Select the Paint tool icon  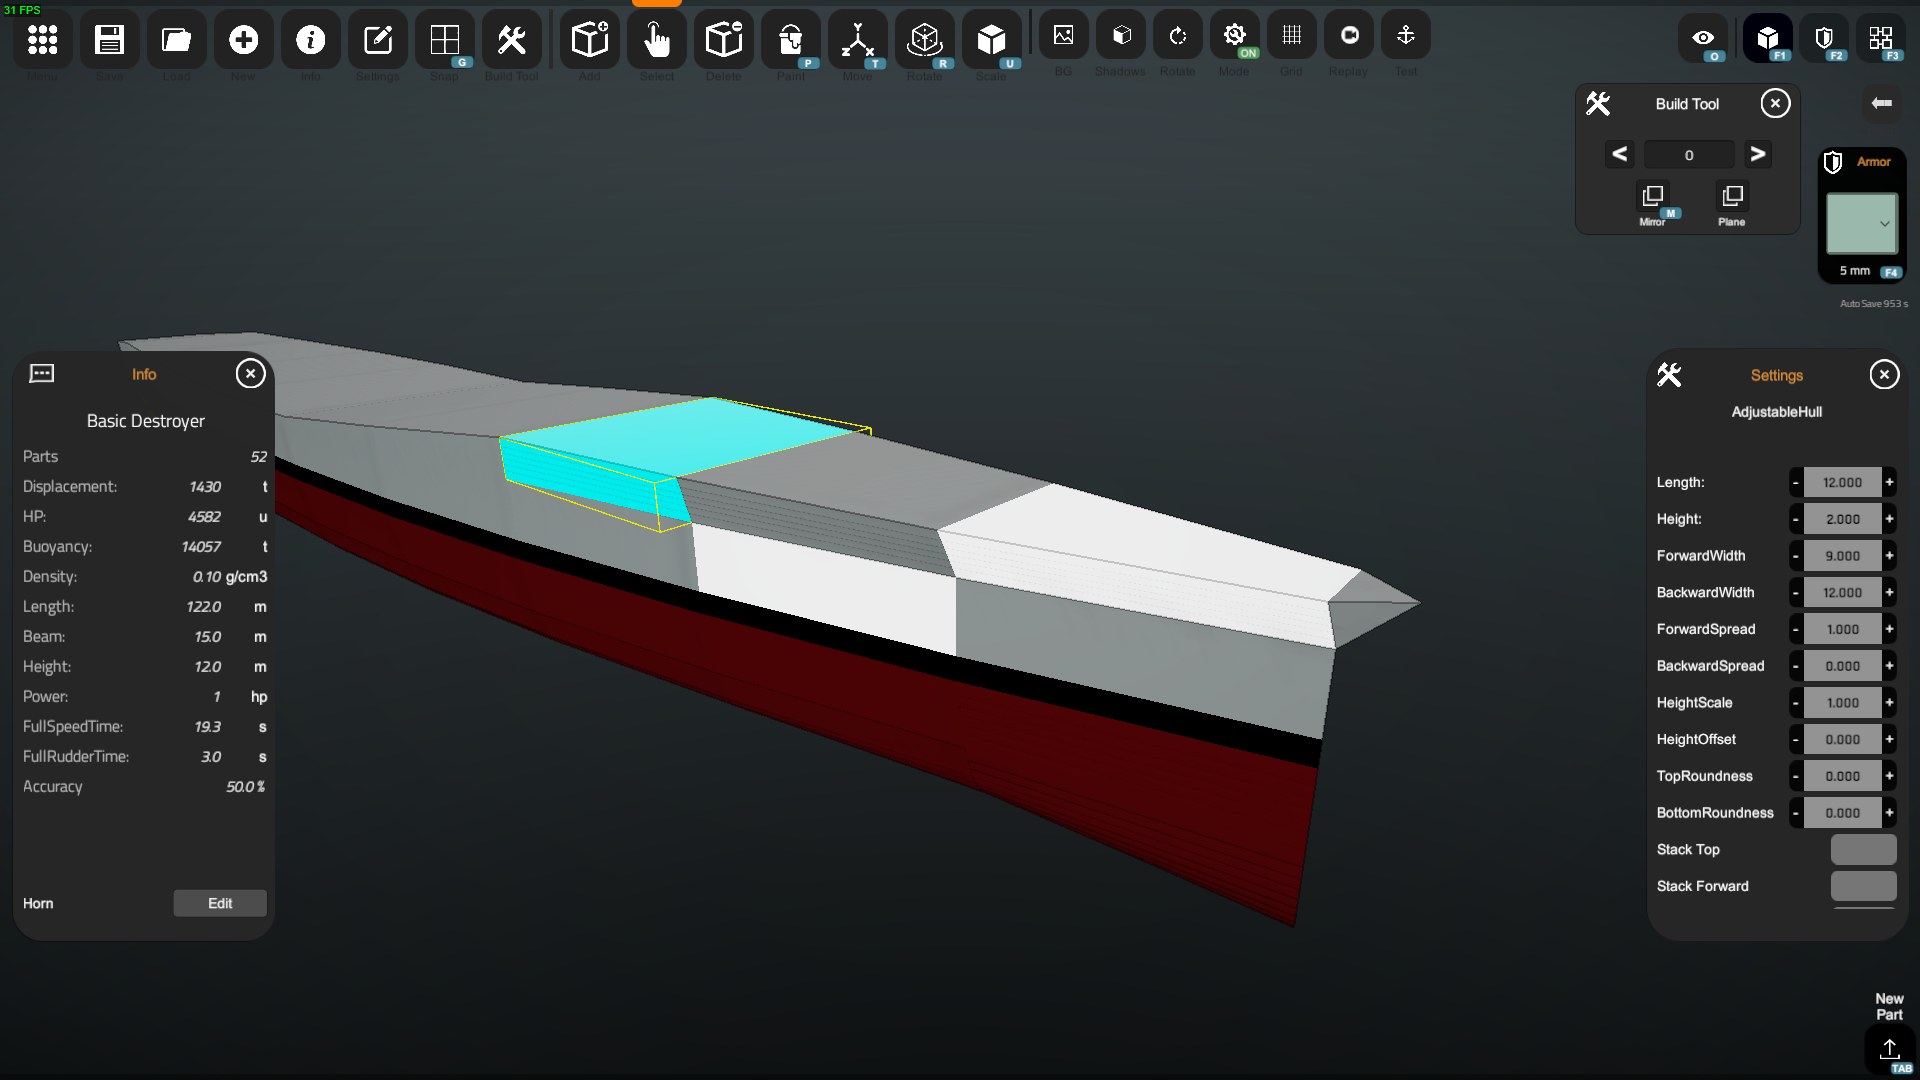[790, 40]
